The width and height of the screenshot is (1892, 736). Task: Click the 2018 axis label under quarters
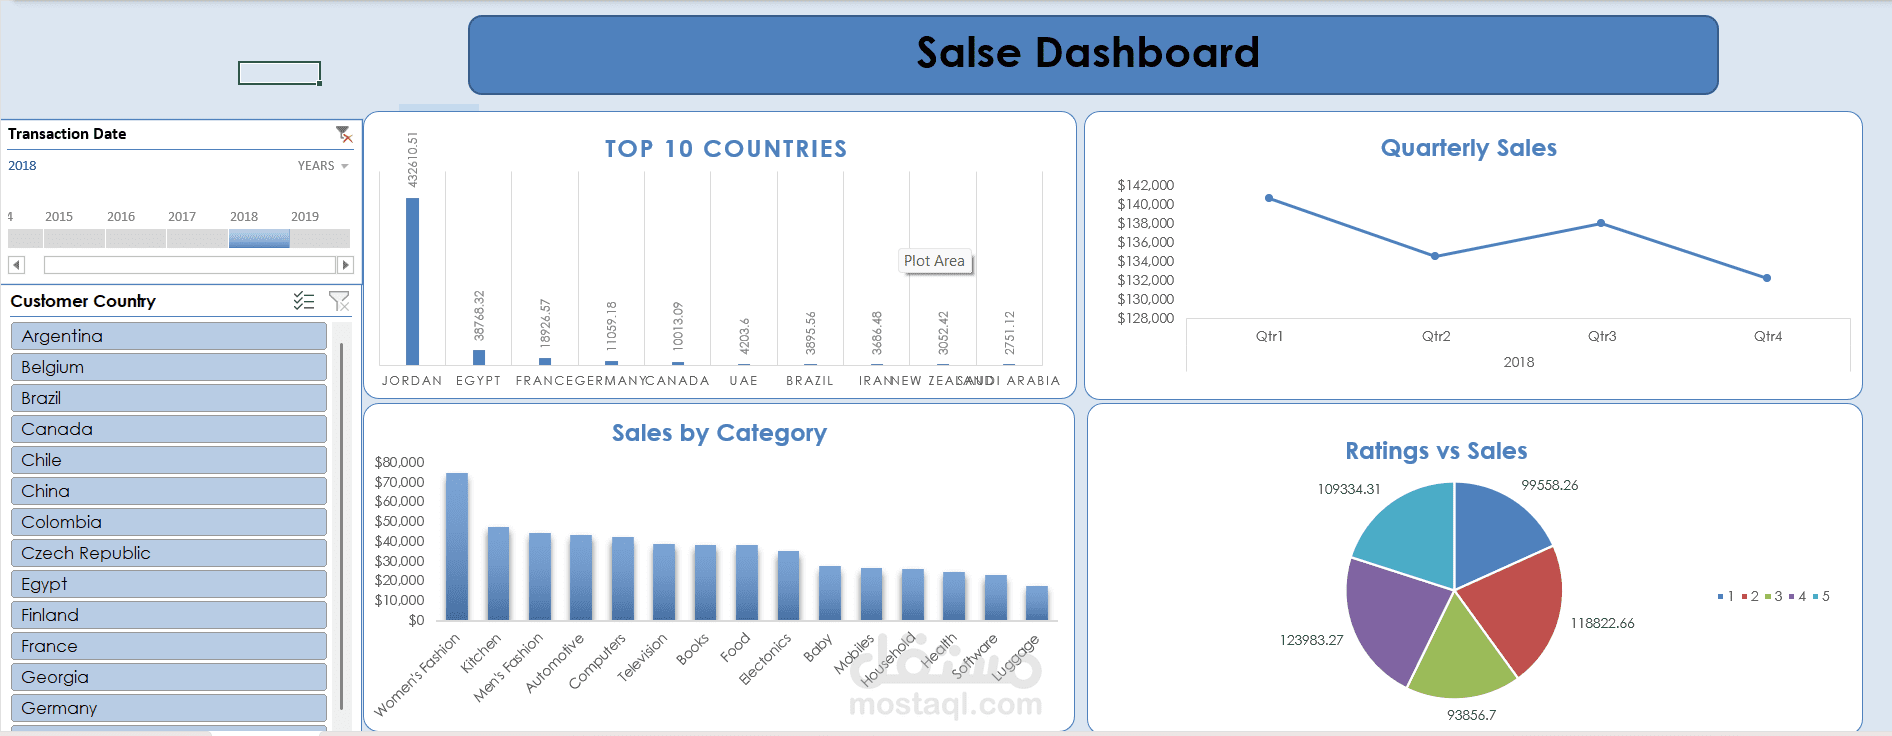pyautogui.click(x=1518, y=362)
